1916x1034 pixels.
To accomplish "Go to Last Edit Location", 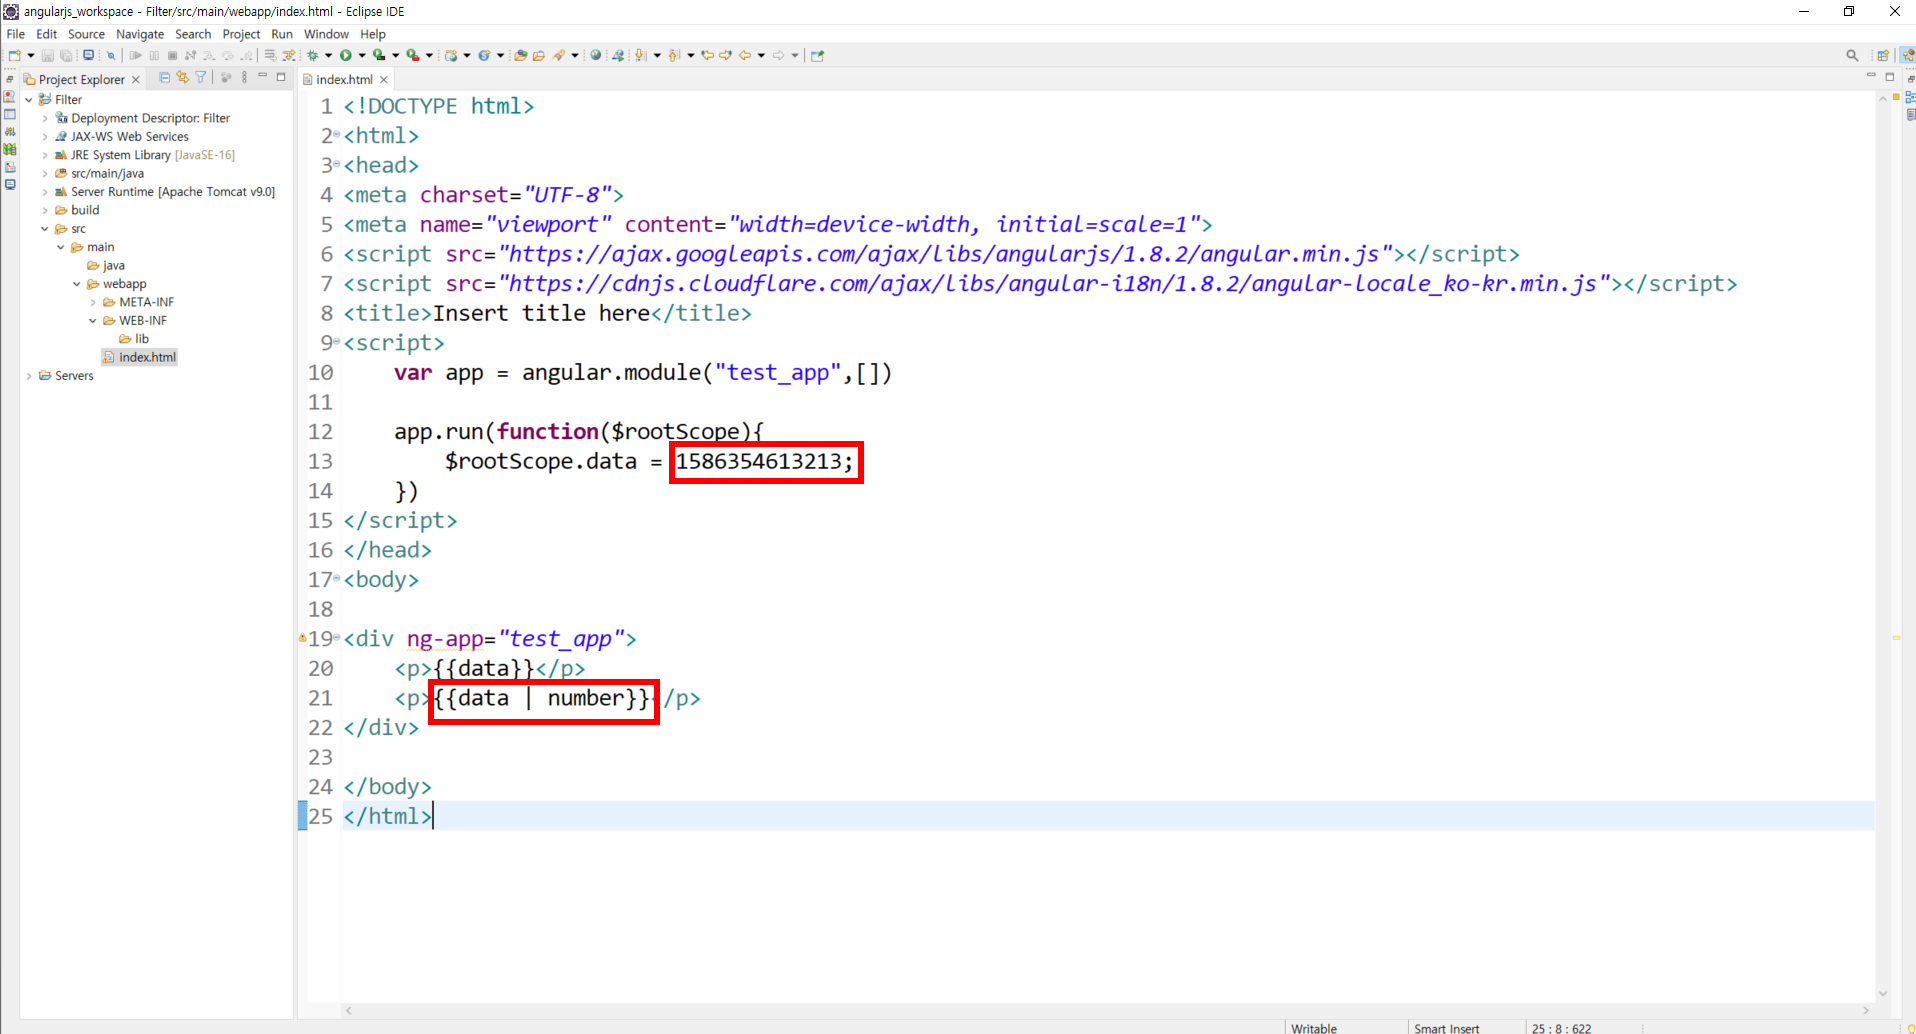I will coord(707,55).
